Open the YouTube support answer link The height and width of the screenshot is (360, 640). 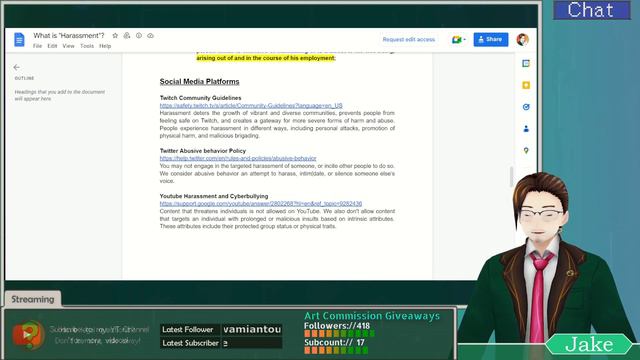pos(261,204)
